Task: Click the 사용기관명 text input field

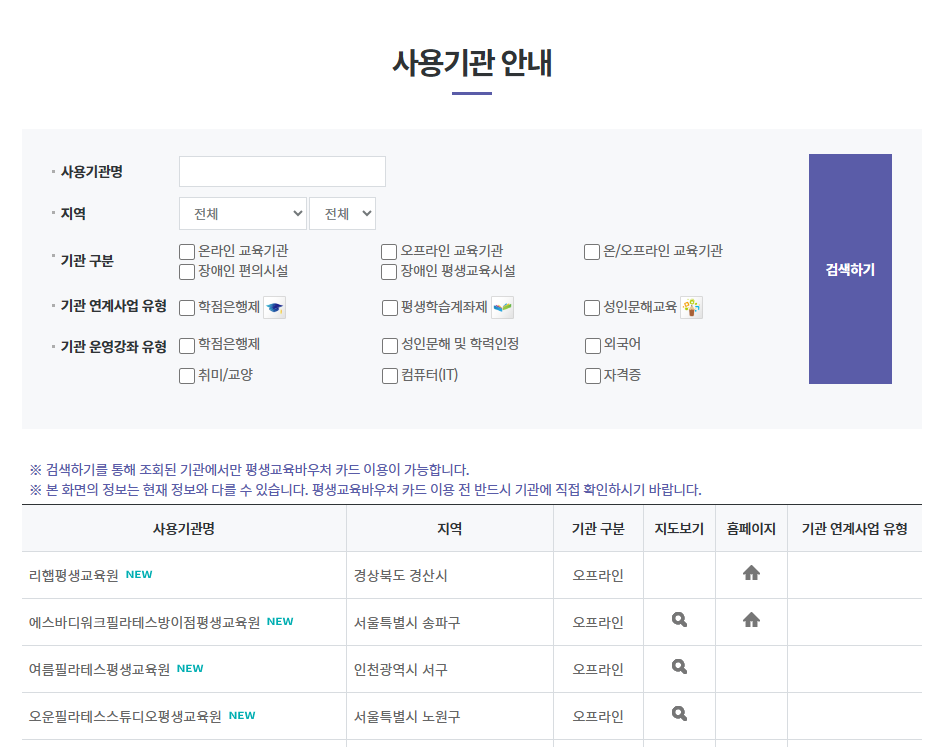Action: tap(281, 171)
